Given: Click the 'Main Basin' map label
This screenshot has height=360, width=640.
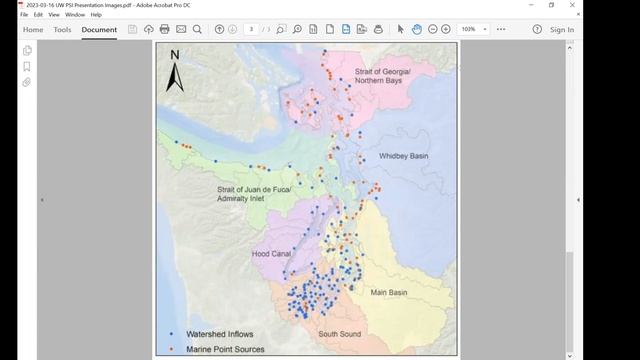Looking at the screenshot, I should [389, 292].
